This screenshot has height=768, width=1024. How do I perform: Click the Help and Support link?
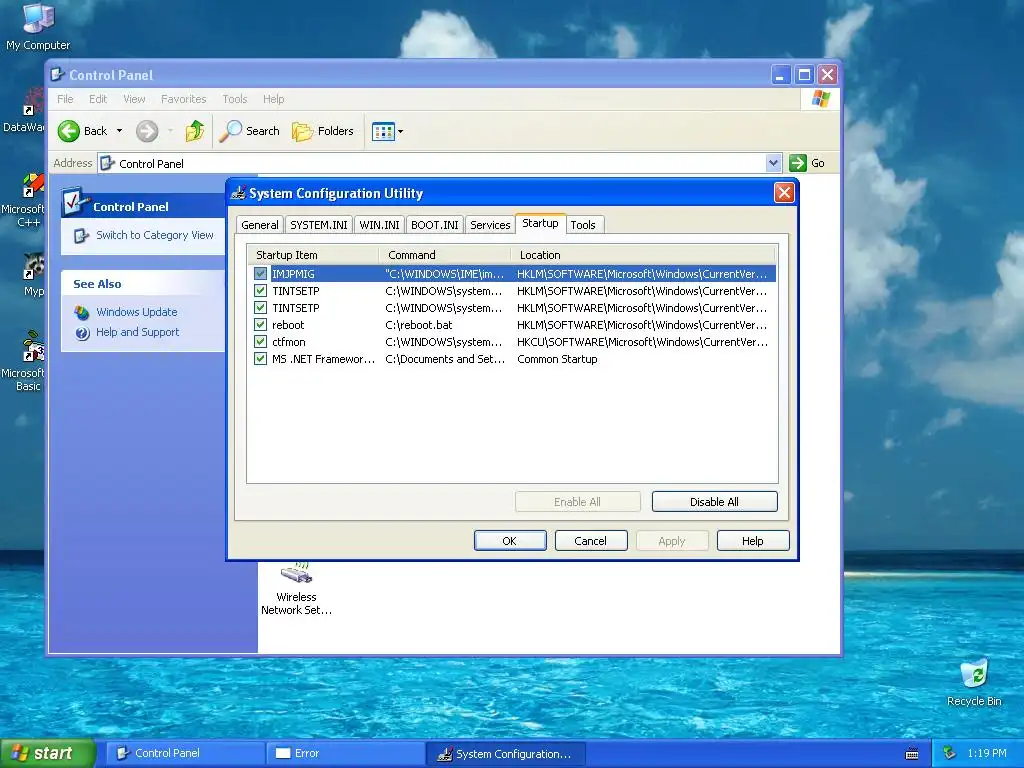point(137,332)
